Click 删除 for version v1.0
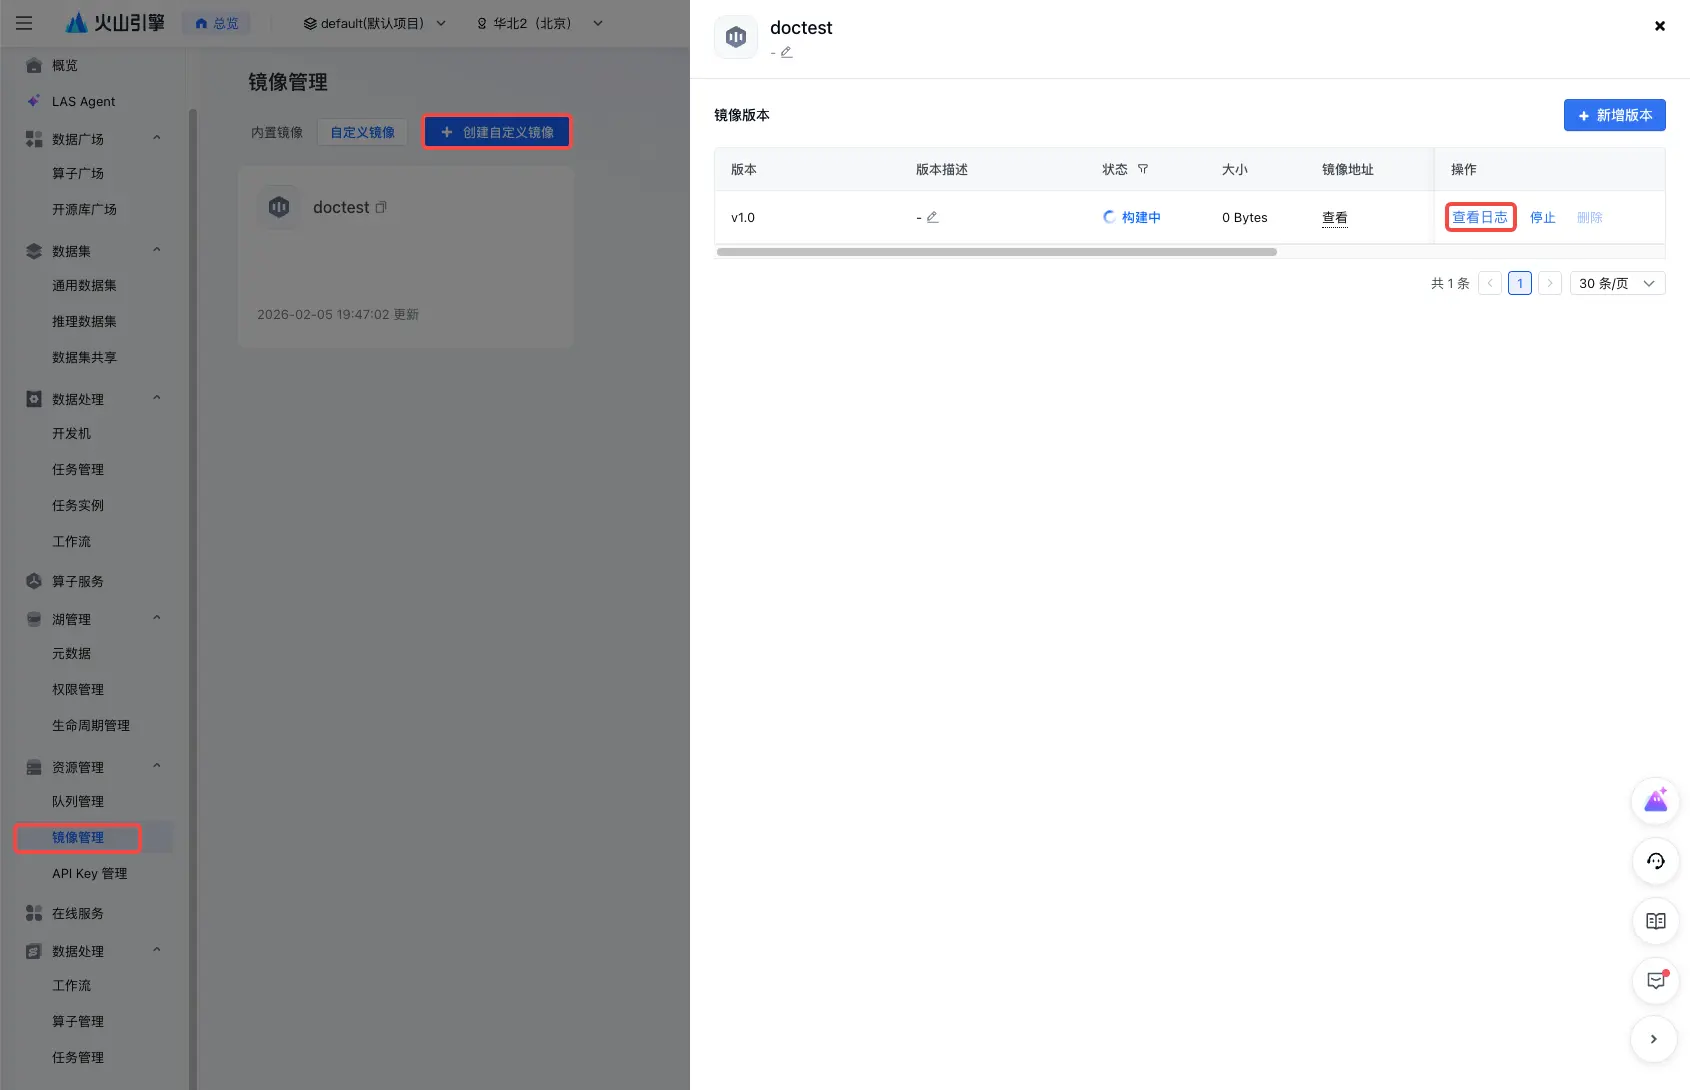The height and width of the screenshot is (1090, 1690). pyautogui.click(x=1590, y=217)
